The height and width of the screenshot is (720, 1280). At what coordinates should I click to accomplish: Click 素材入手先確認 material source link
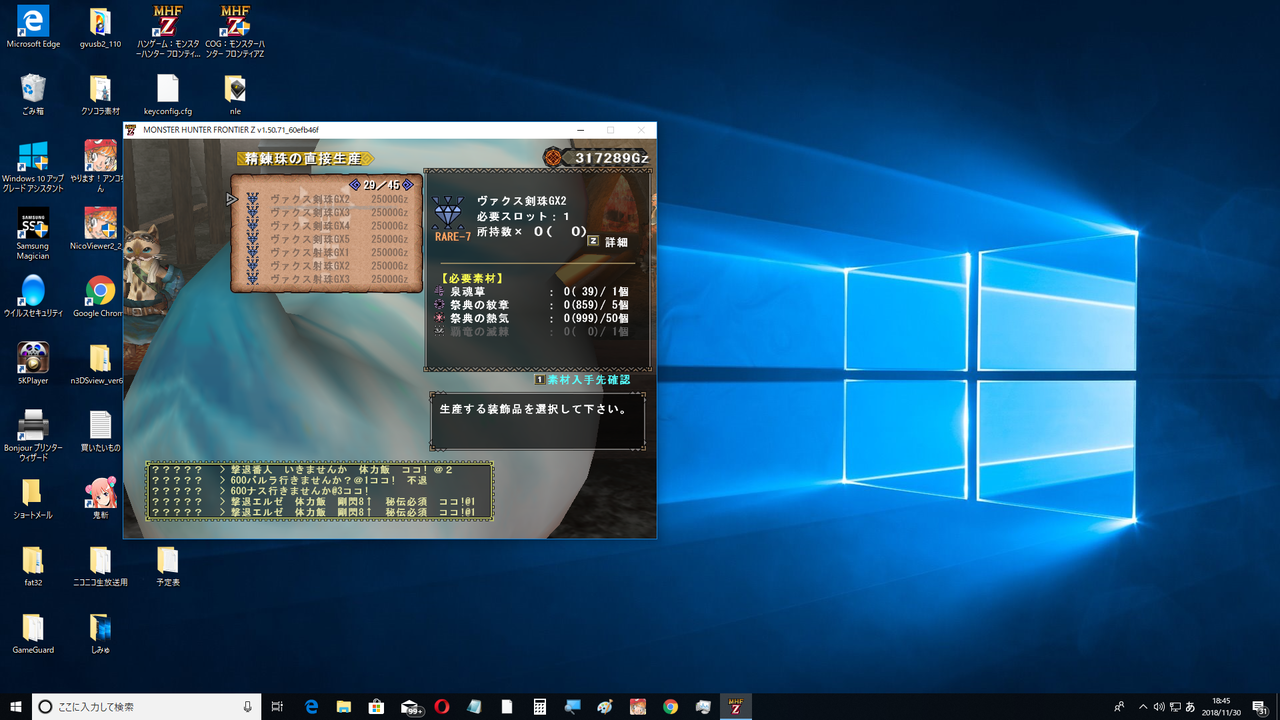pos(582,380)
